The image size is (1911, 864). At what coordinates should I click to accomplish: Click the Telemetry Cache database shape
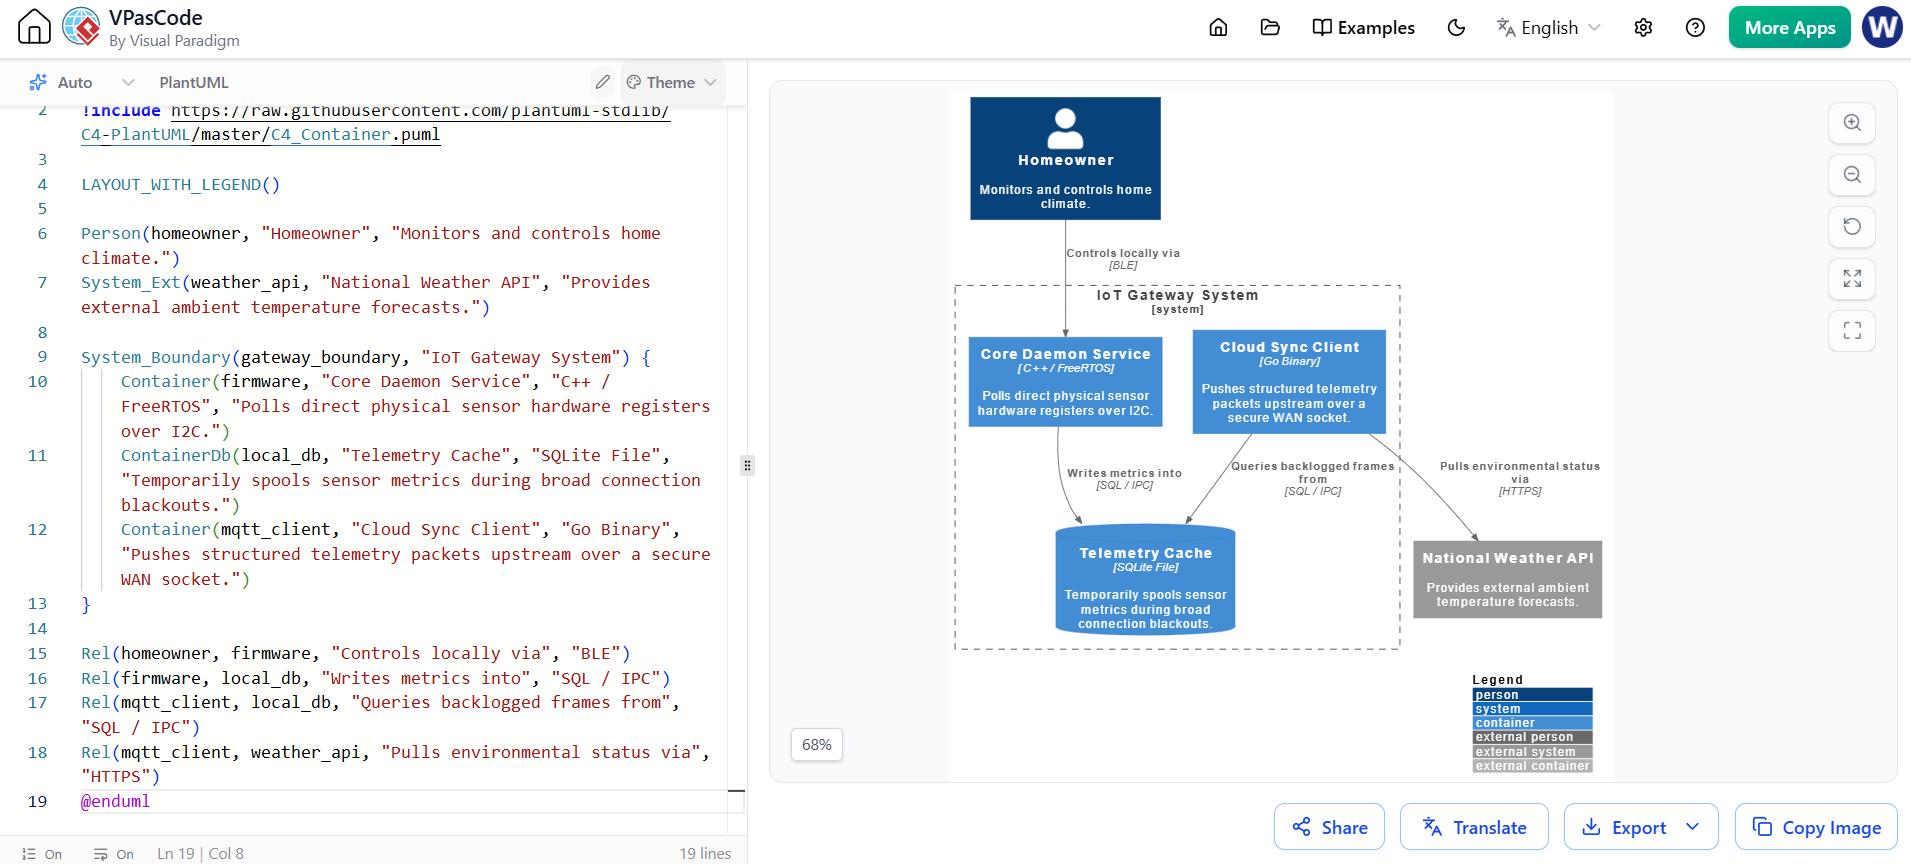pos(1145,580)
